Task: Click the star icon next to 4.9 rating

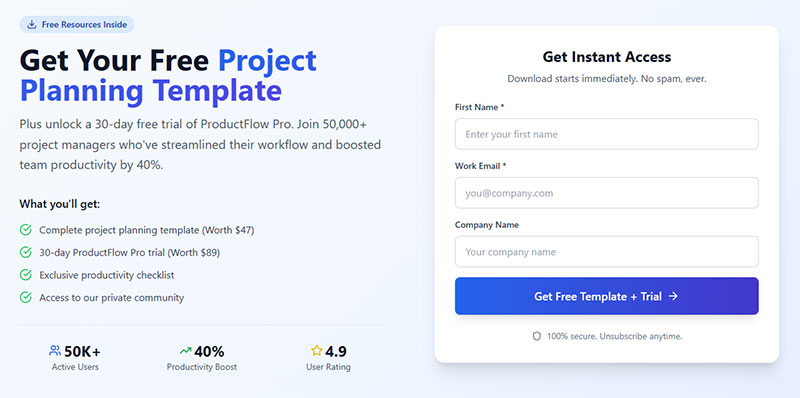Action: 317,351
